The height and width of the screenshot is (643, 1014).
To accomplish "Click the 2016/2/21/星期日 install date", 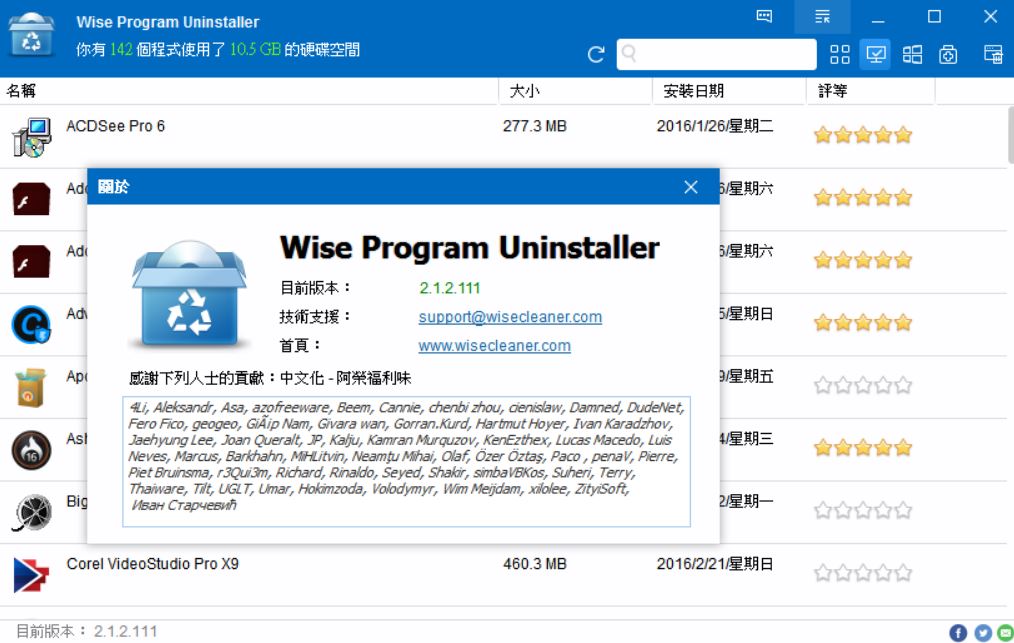I will [x=715, y=564].
